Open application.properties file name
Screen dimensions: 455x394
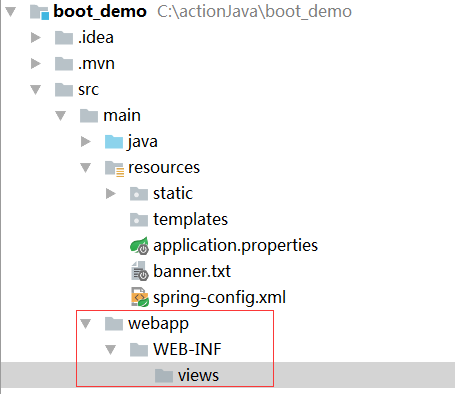(236, 246)
